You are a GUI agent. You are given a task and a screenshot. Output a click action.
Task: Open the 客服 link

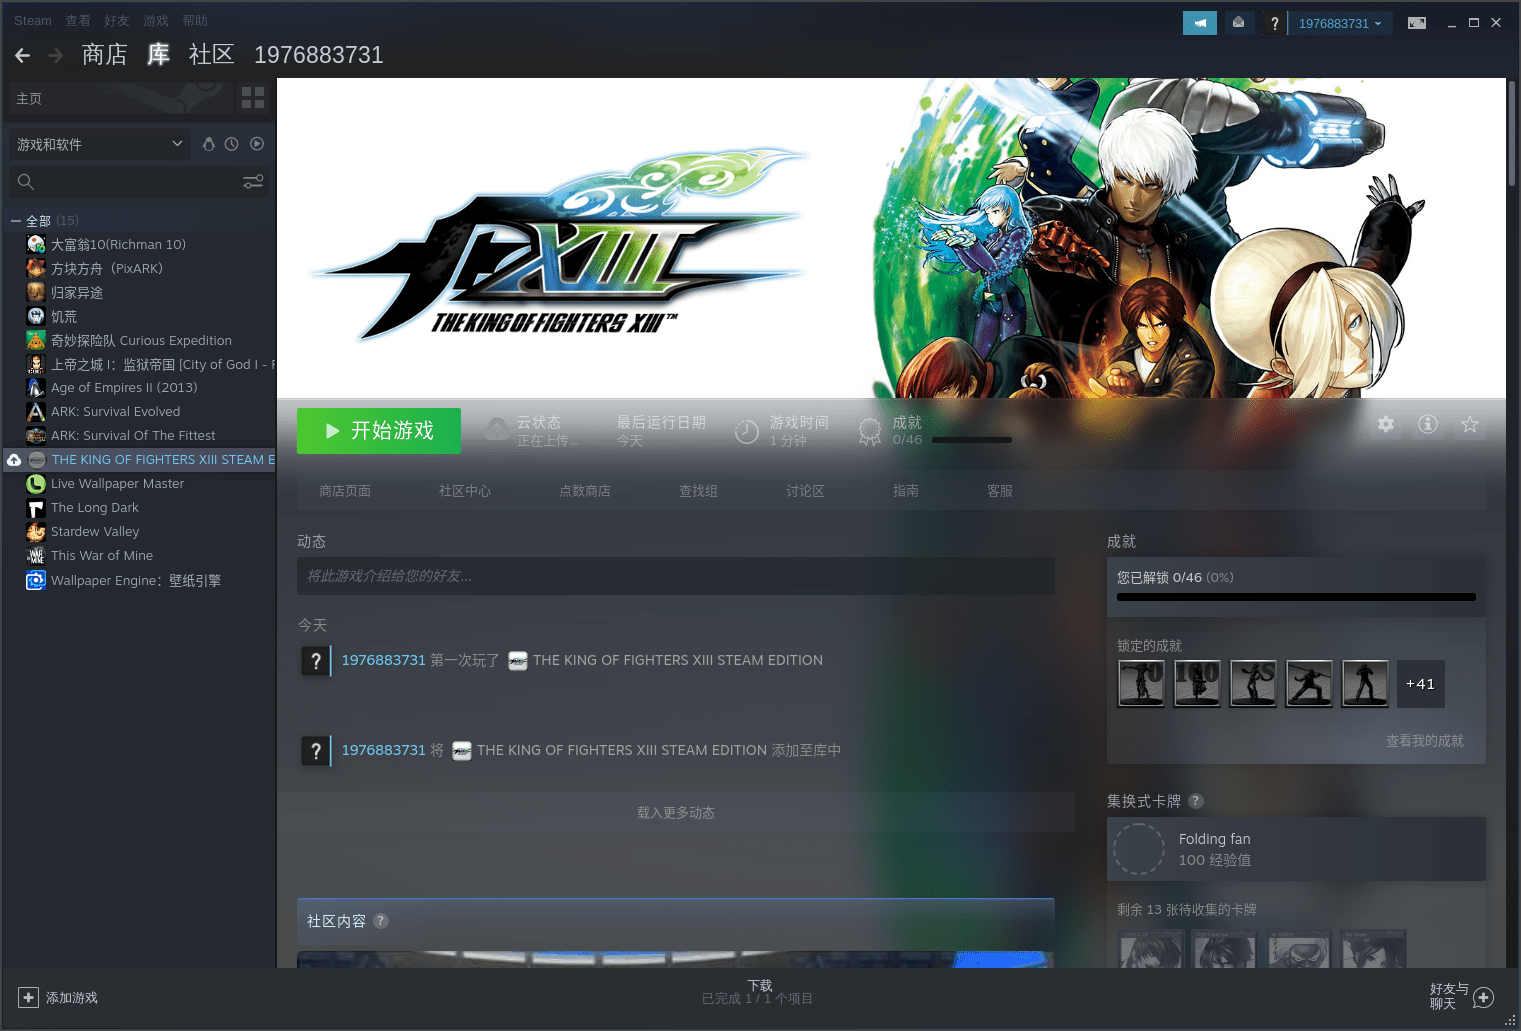pyautogui.click(x=1000, y=491)
